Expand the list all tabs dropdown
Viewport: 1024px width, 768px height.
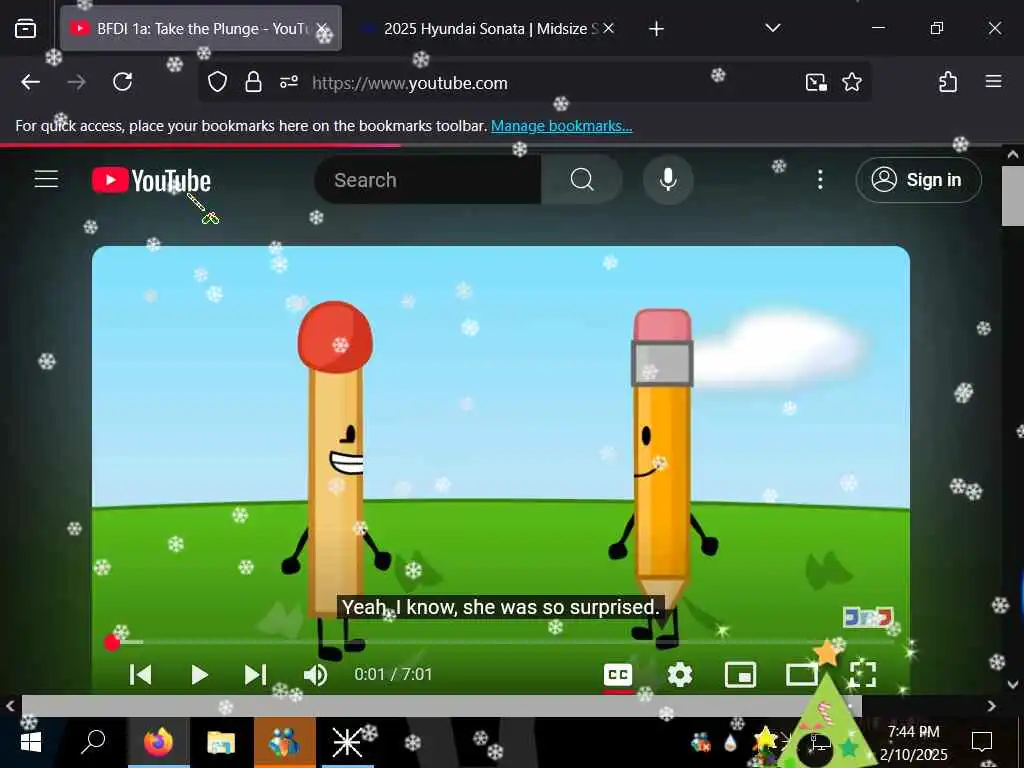pos(773,28)
